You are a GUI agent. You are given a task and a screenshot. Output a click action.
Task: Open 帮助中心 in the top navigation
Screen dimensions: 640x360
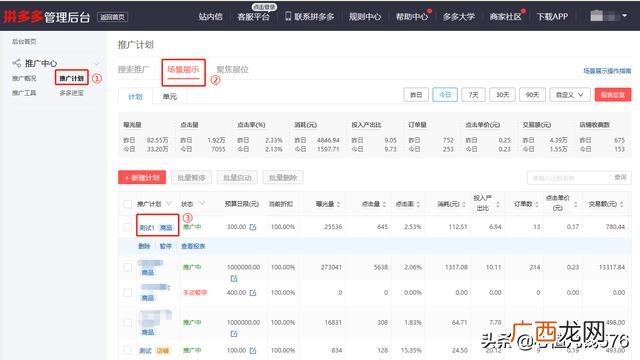point(412,17)
